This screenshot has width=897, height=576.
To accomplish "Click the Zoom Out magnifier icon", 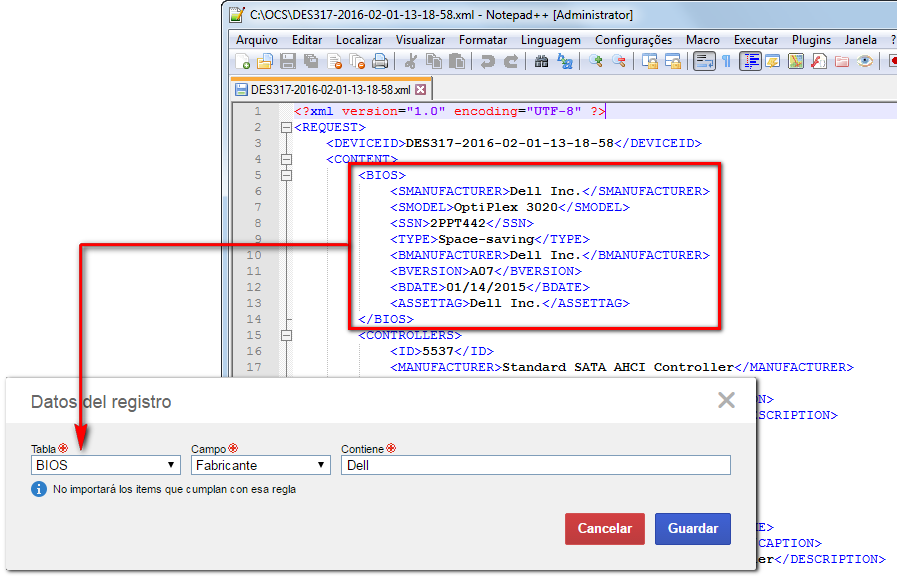I will (x=618, y=61).
